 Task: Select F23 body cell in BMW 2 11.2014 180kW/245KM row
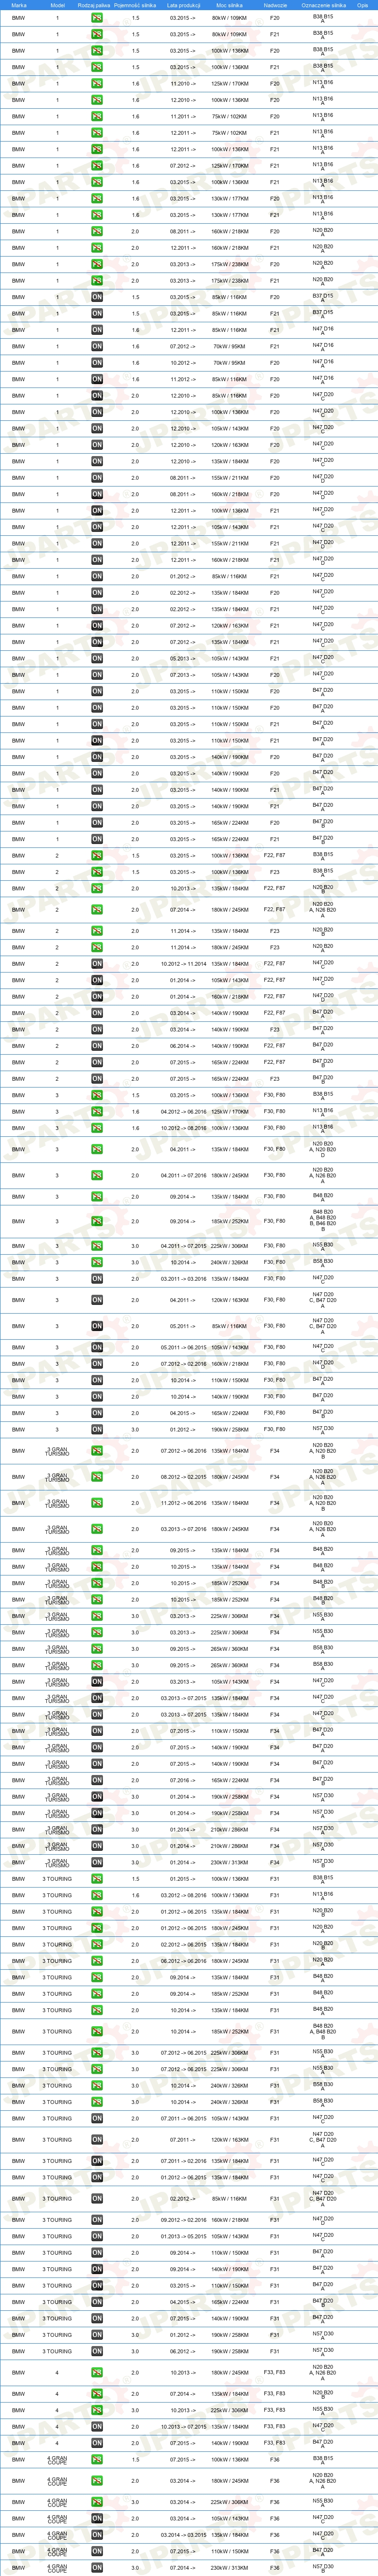coord(275,947)
